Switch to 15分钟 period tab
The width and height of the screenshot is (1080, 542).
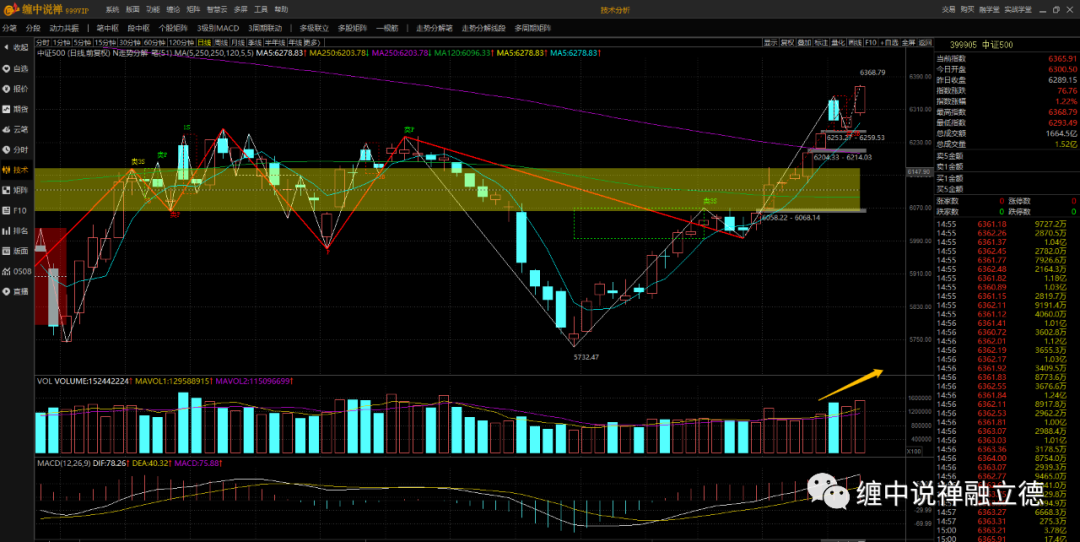[105, 43]
